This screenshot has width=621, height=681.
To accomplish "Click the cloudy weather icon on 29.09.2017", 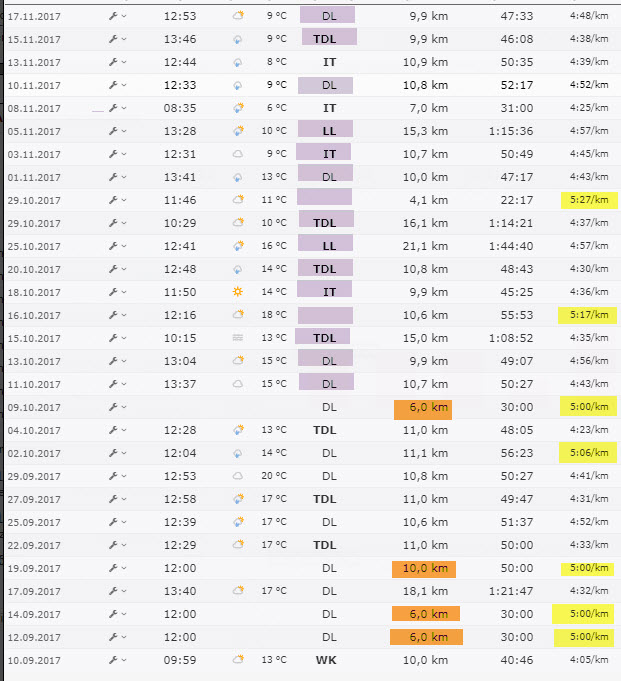I will point(238,476).
